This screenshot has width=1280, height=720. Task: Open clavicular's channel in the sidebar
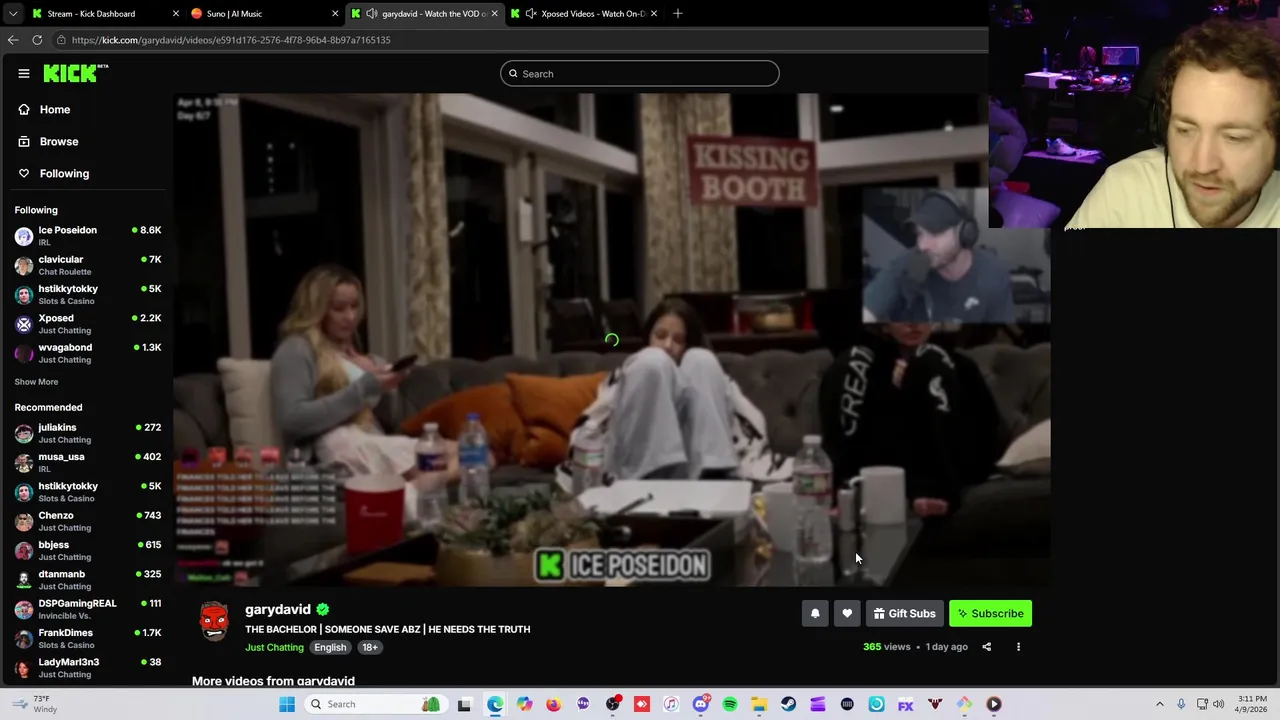coord(88,264)
